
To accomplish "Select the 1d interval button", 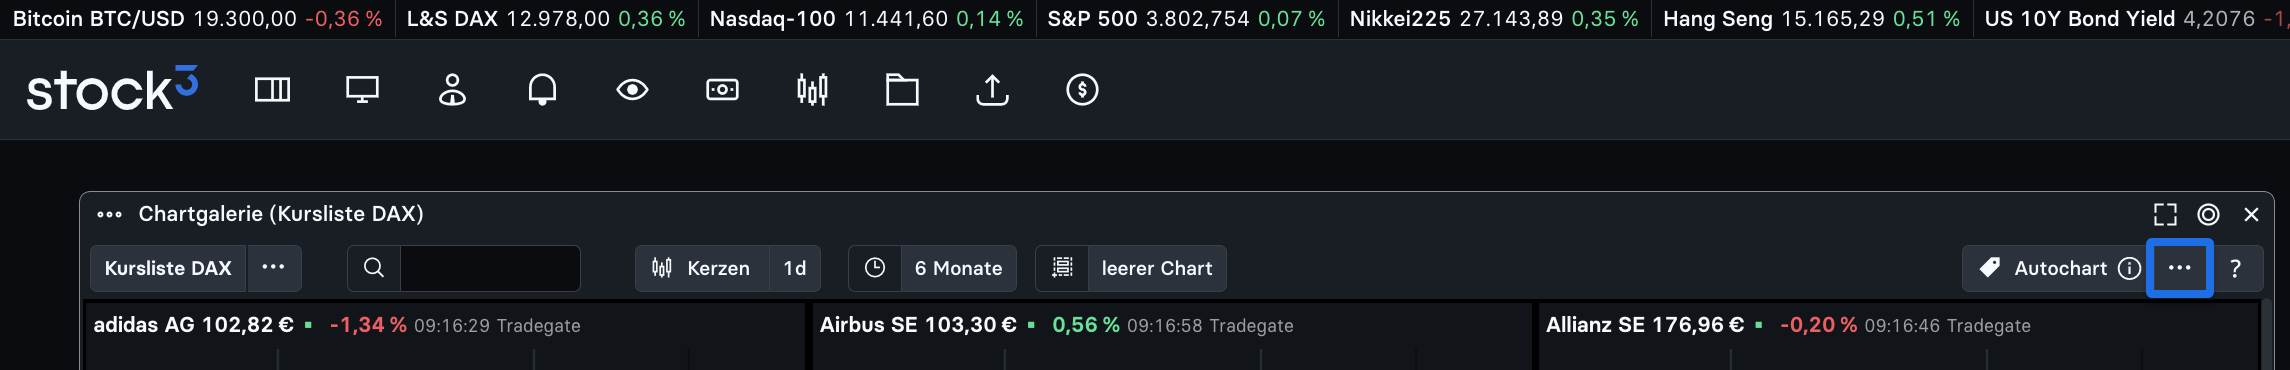I will (x=795, y=268).
